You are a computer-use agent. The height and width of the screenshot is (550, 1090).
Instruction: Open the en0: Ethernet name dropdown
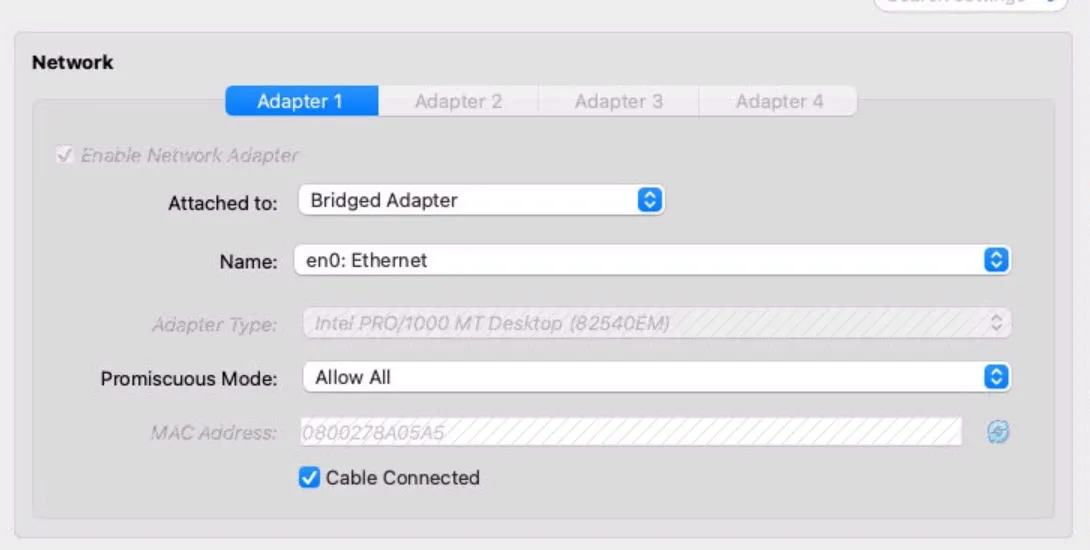coord(640,260)
